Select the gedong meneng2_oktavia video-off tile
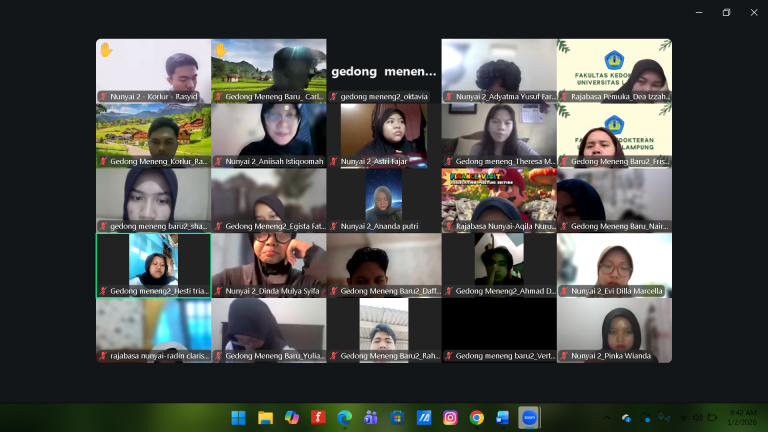The height and width of the screenshot is (432, 768). click(x=384, y=71)
